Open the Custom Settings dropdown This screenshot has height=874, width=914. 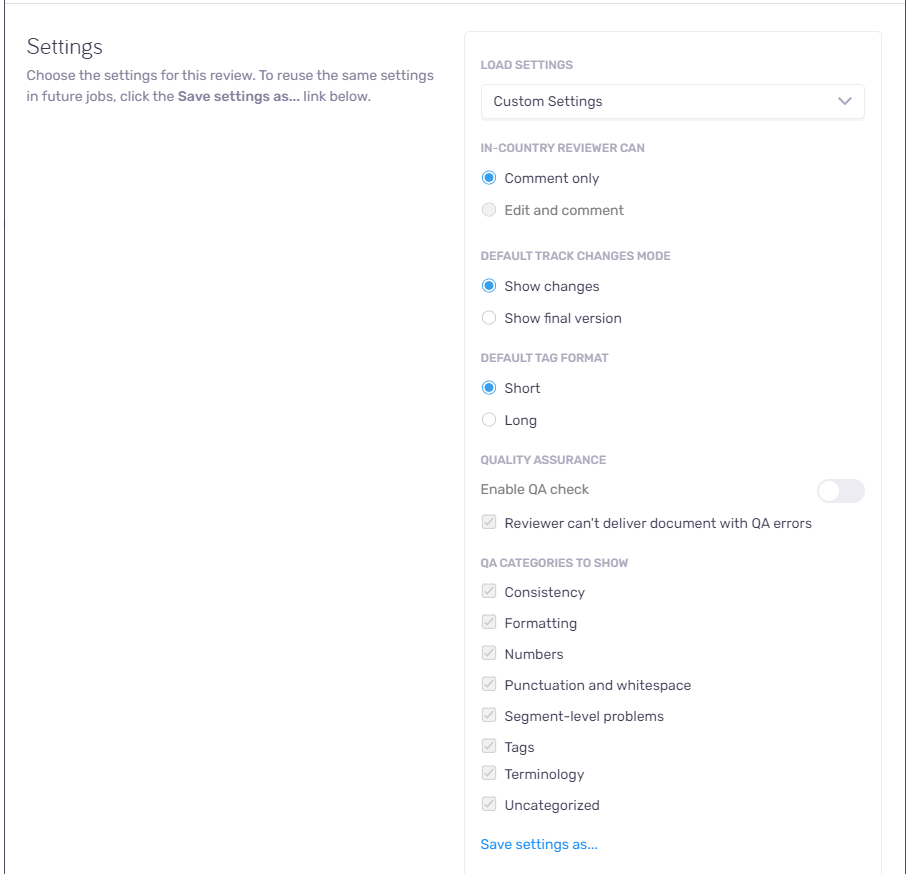click(x=672, y=101)
